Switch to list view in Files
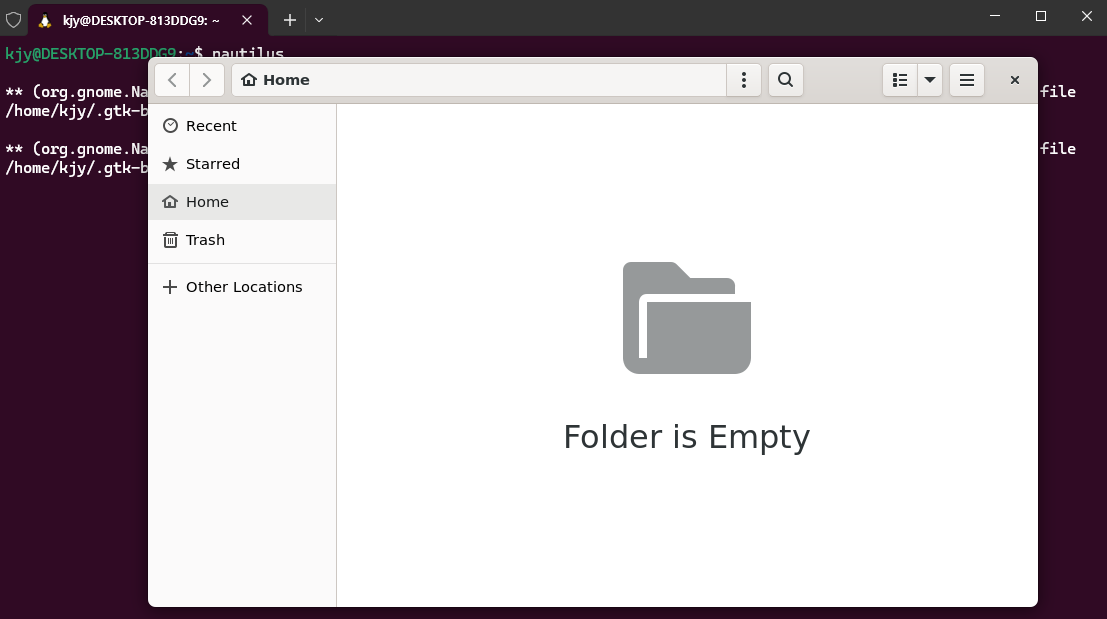Viewport: 1107px width, 619px height. coord(900,80)
